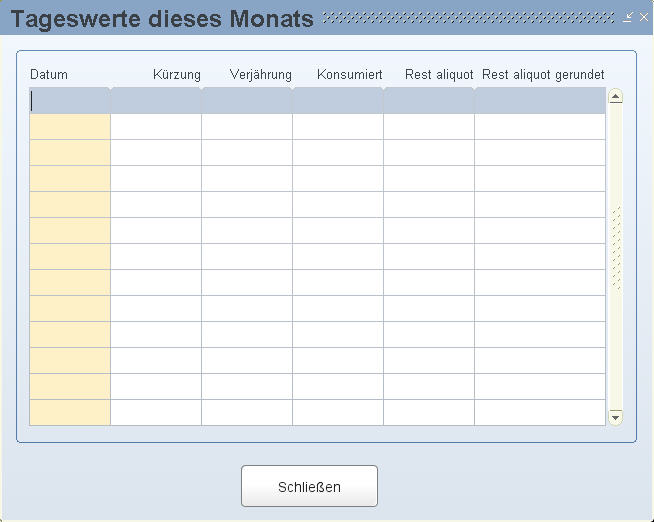The width and height of the screenshot is (654, 522).
Task: Click the first row Verjährung cell
Action: coord(247,101)
